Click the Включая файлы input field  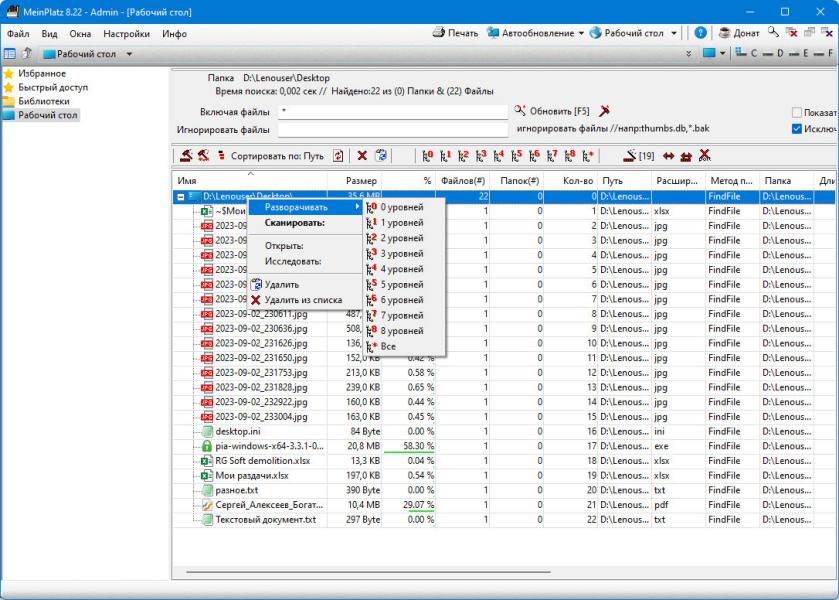click(x=393, y=112)
